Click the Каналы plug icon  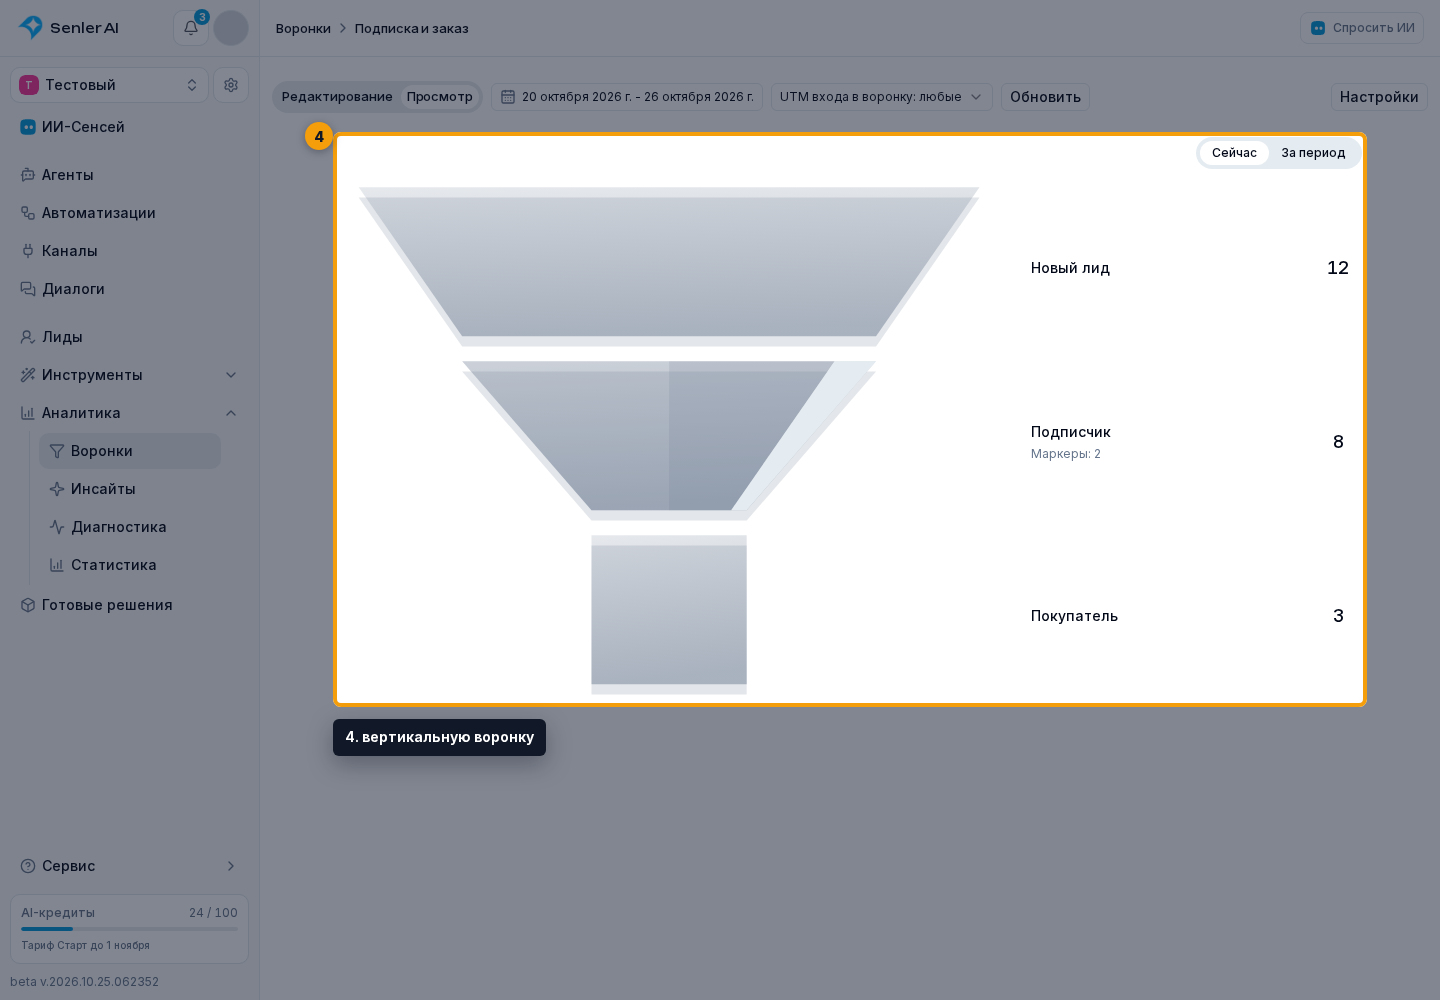[x=28, y=251]
